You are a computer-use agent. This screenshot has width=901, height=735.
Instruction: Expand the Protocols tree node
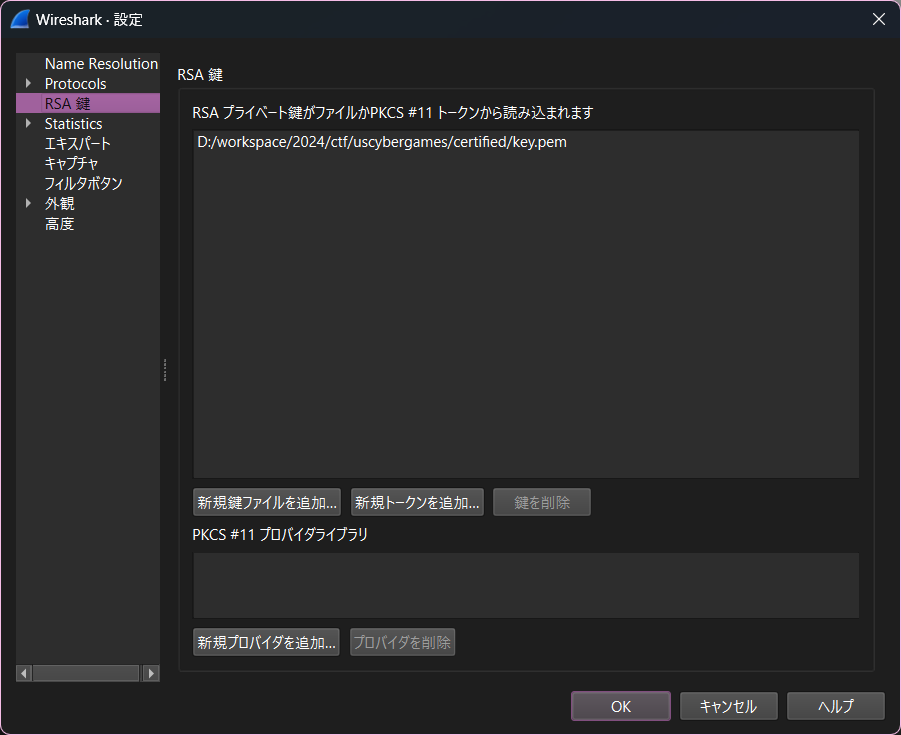point(28,83)
